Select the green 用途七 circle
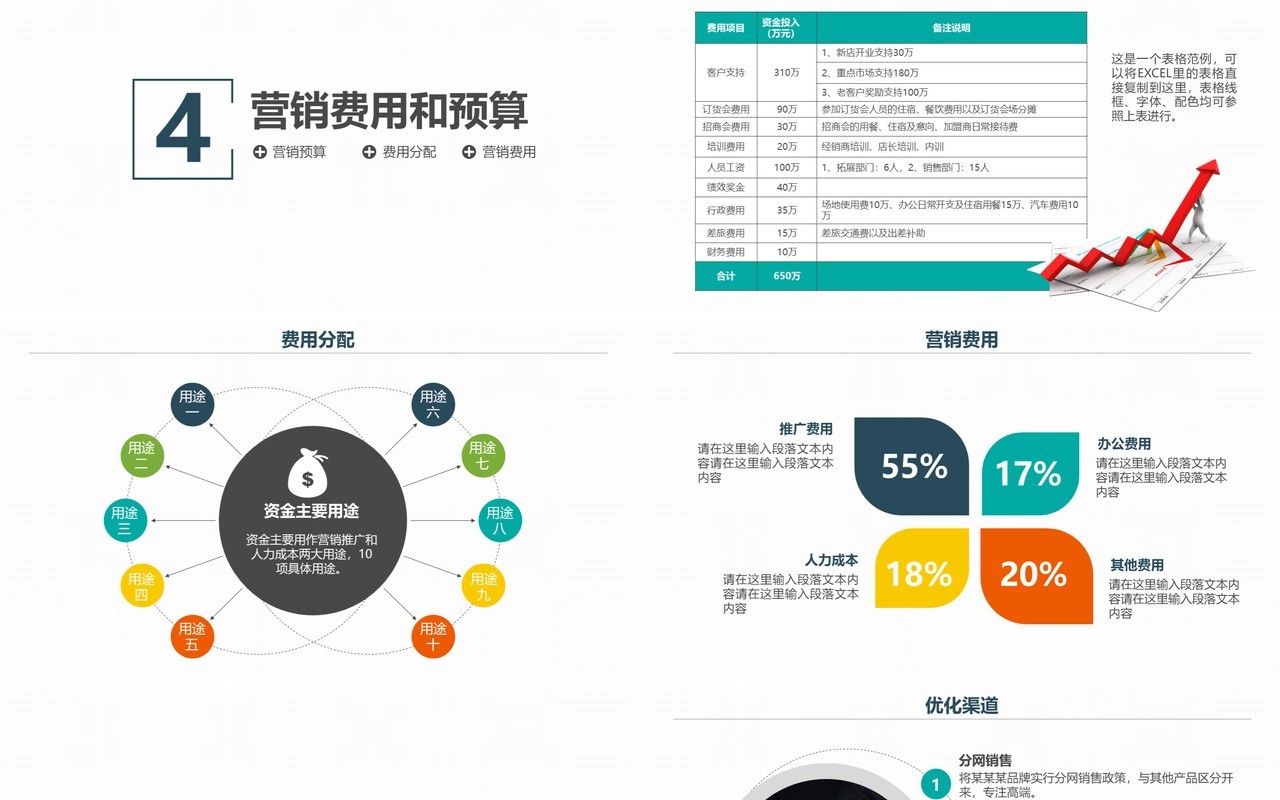 click(x=483, y=456)
